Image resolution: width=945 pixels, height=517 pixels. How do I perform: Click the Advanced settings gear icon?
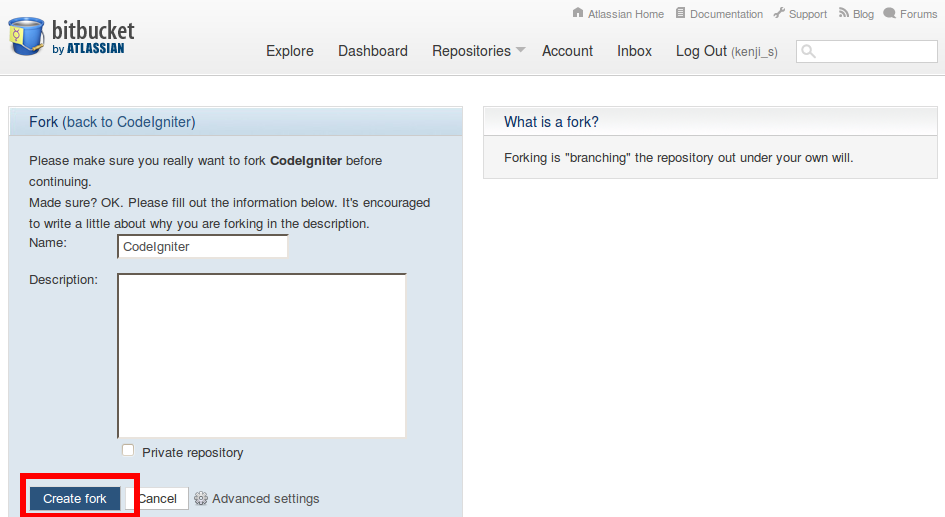(x=201, y=498)
